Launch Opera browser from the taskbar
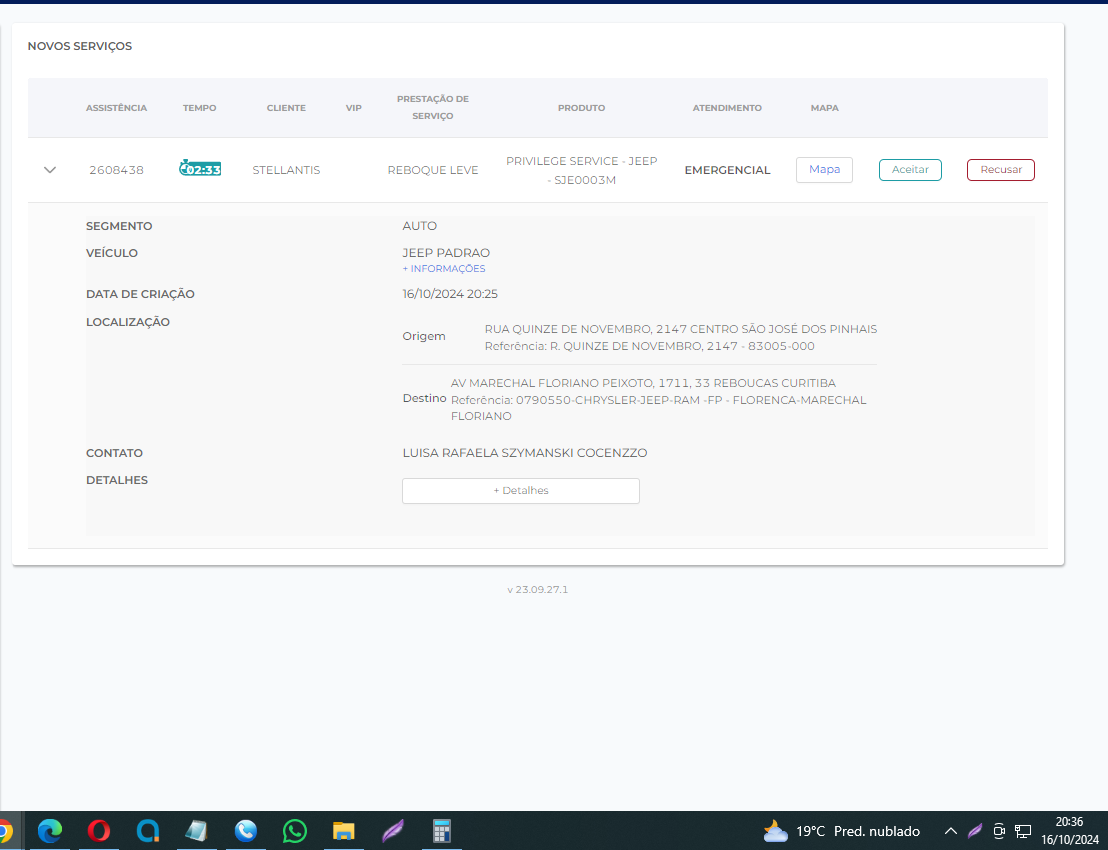The width and height of the screenshot is (1108, 850). (99, 830)
